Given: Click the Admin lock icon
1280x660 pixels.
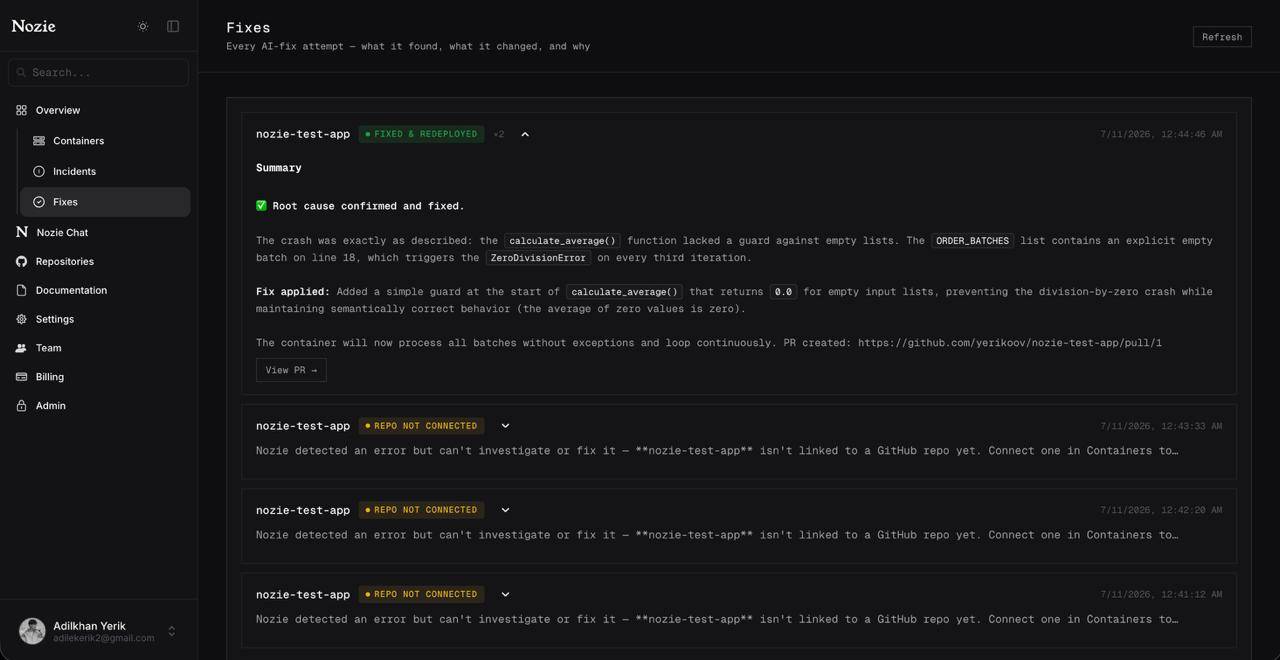Looking at the screenshot, I should (x=21, y=406).
